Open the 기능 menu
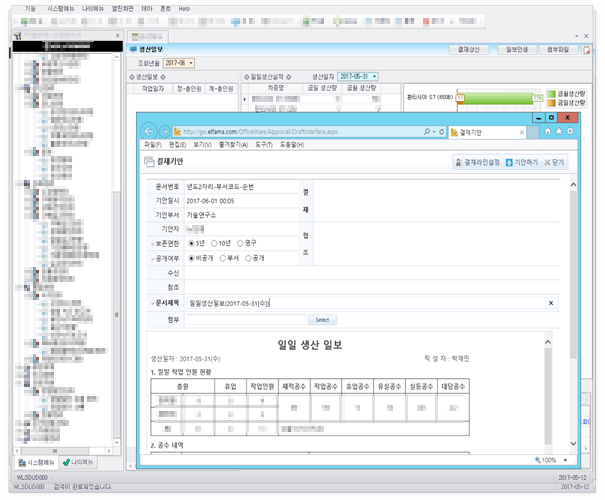 pyautogui.click(x=30, y=8)
